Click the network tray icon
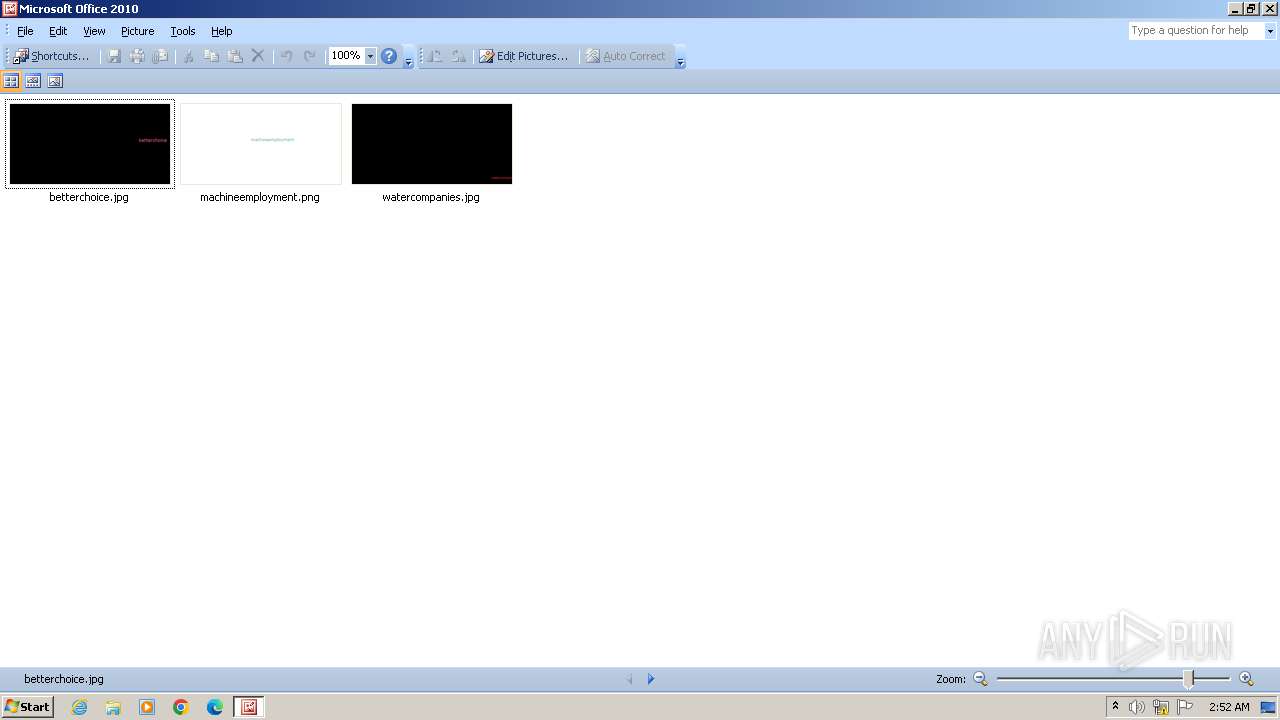Viewport: 1280px width, 720px height. pos(1161,707)
